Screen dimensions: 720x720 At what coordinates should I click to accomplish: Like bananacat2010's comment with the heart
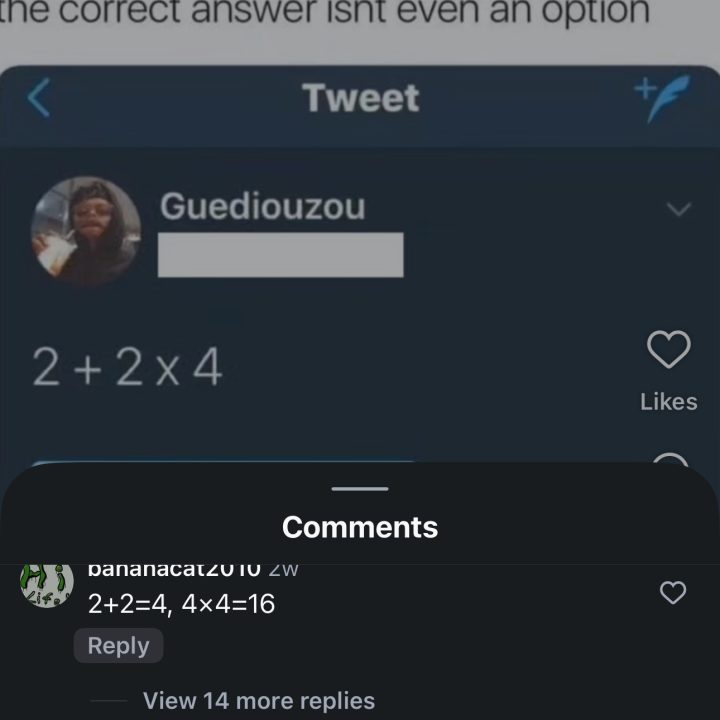coord(673,592)
